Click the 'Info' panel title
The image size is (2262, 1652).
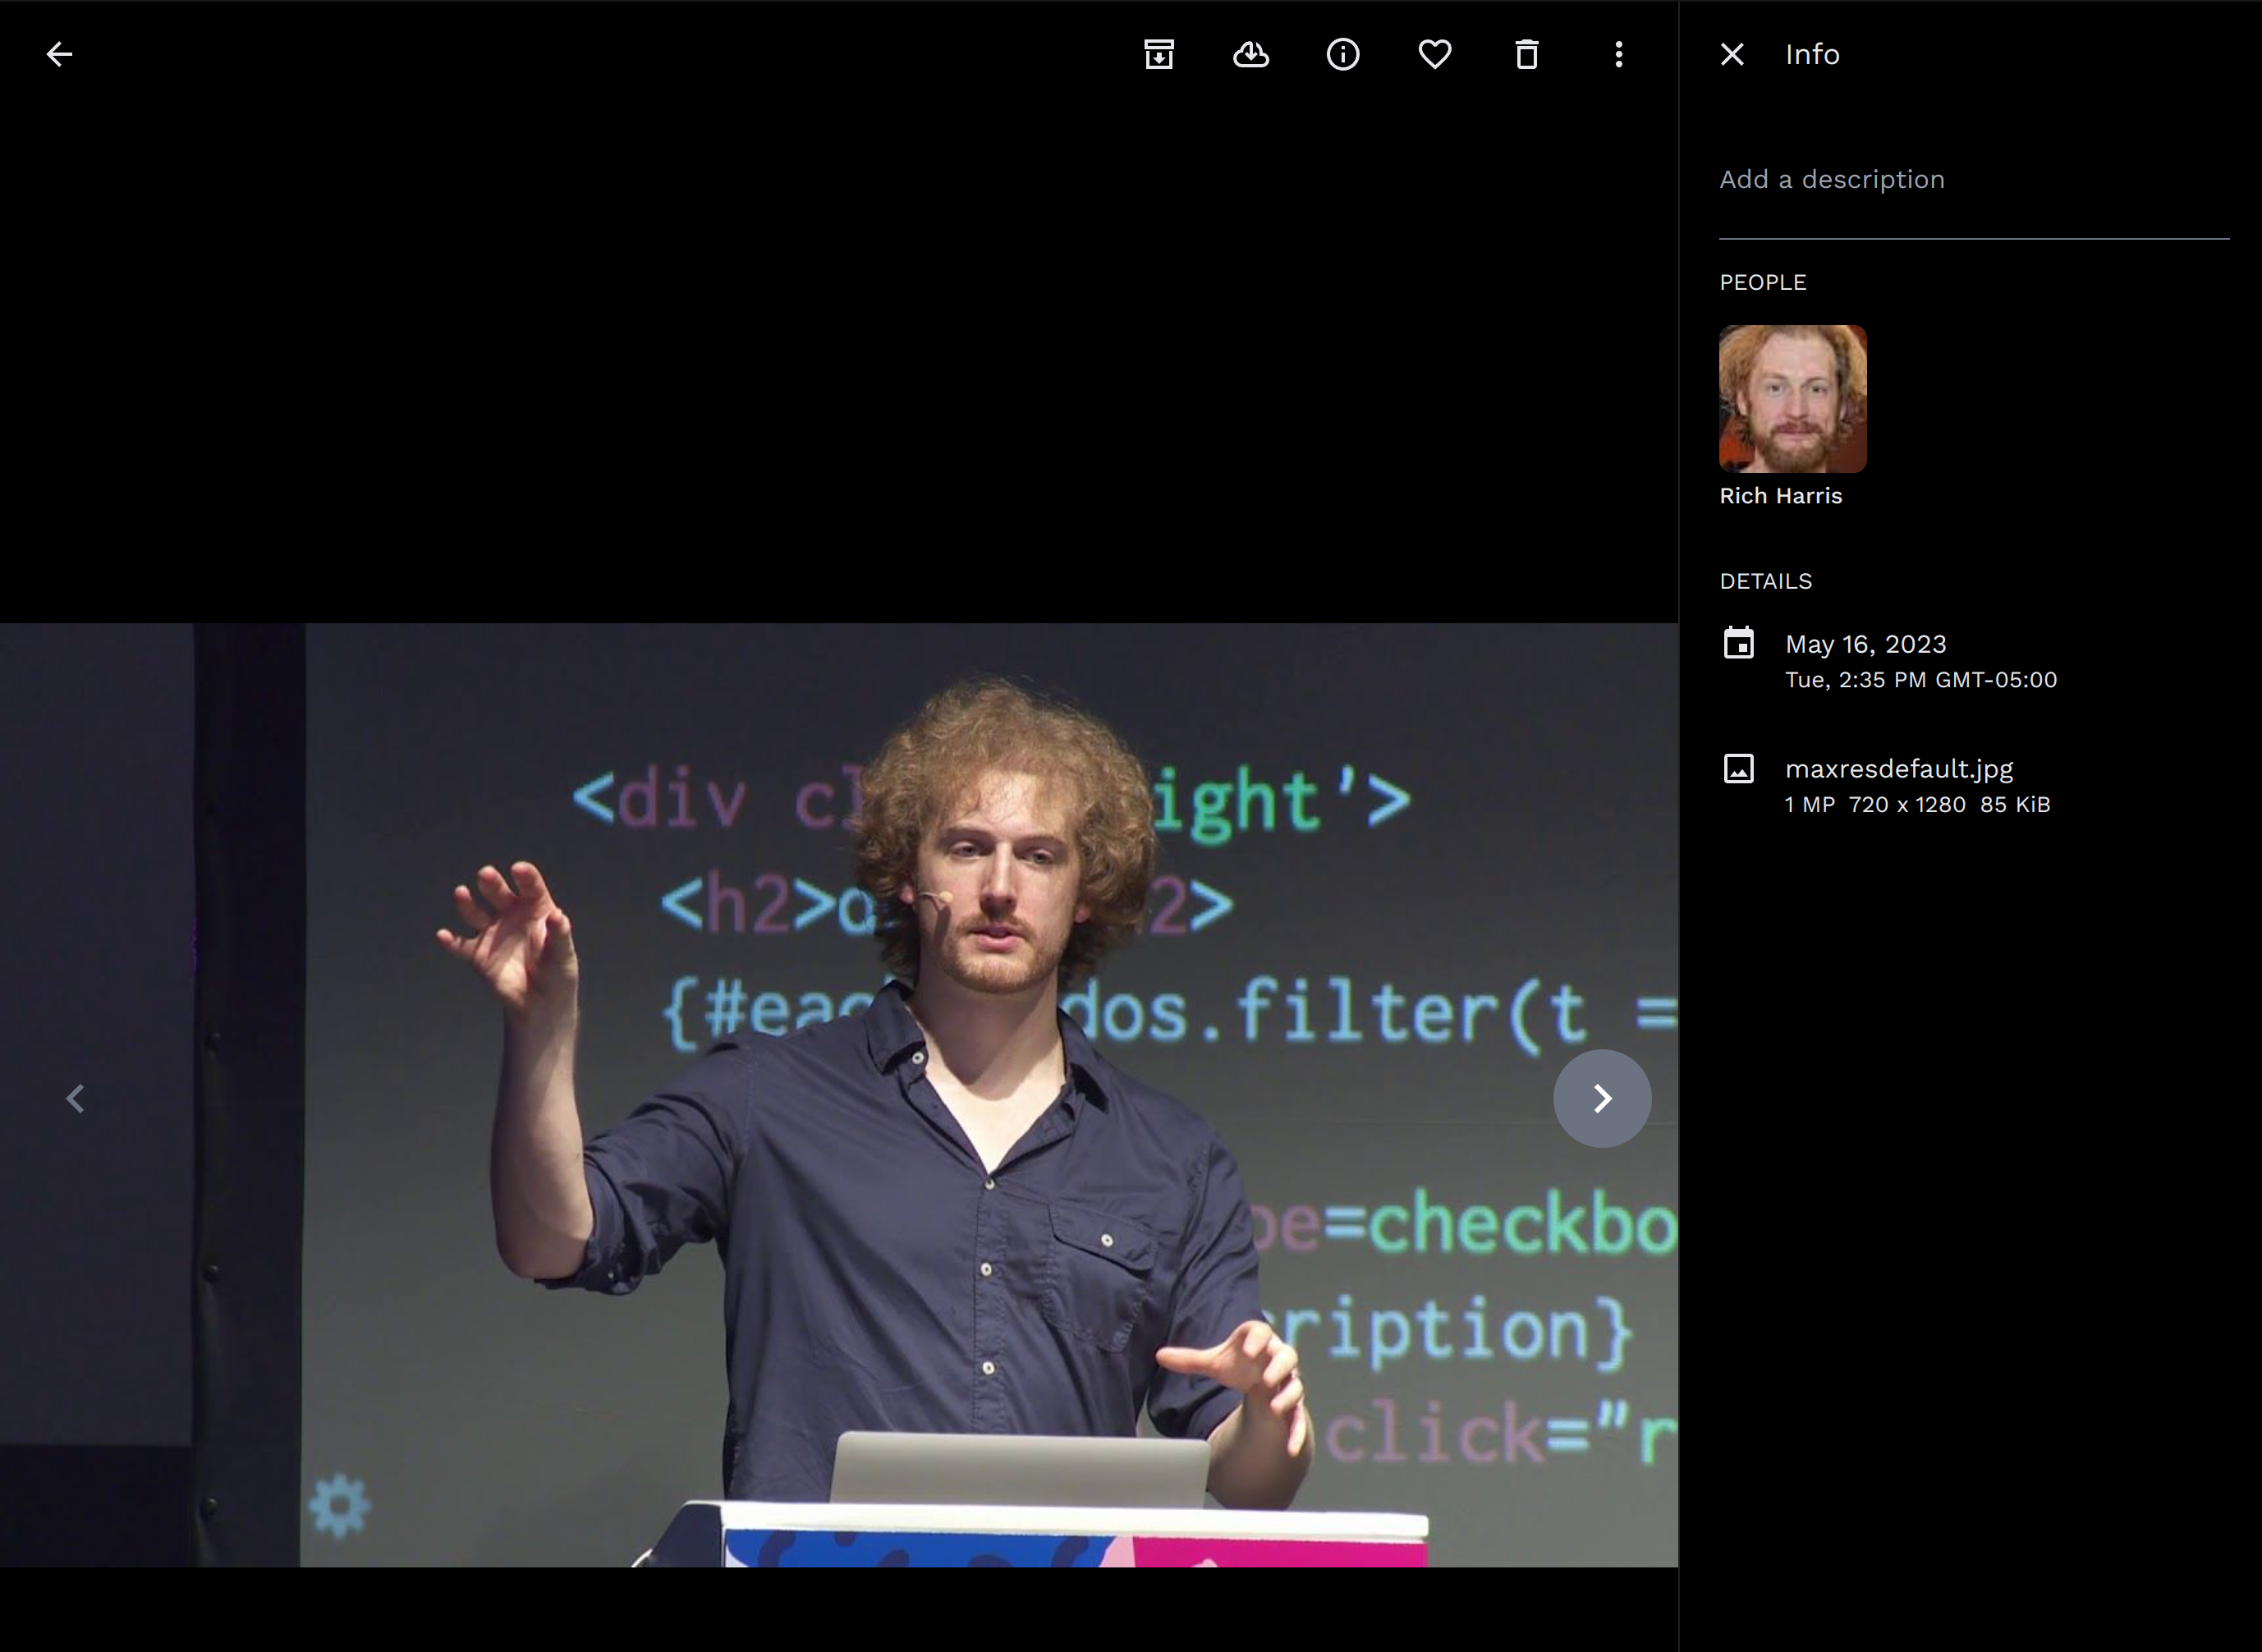1812,54
